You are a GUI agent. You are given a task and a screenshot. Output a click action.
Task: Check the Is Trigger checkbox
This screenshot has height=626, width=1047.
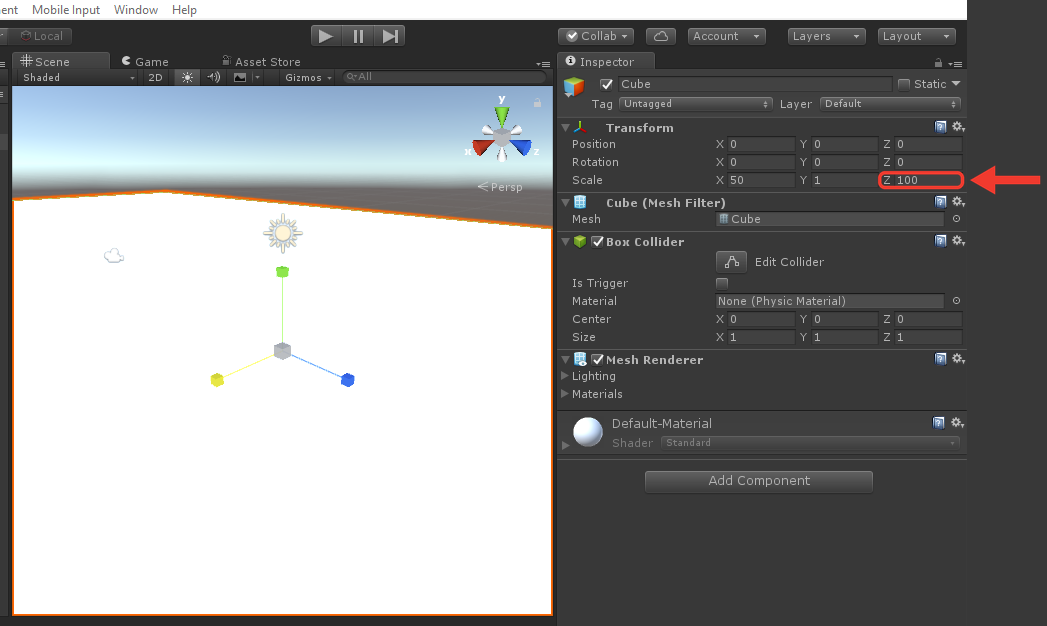pyautogui.click(x=722, y=283)
